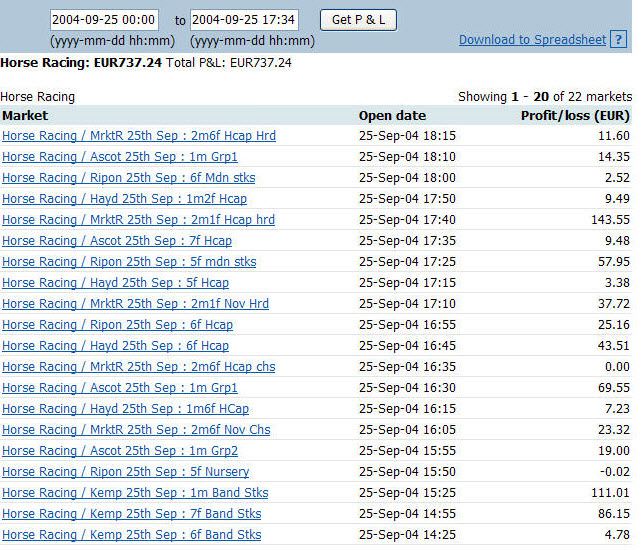The width and height of the screenshot is (641, 551).
Task: Click the bold Horse Racing: EUR737.24 summary
Action: (x=81, y=63)
